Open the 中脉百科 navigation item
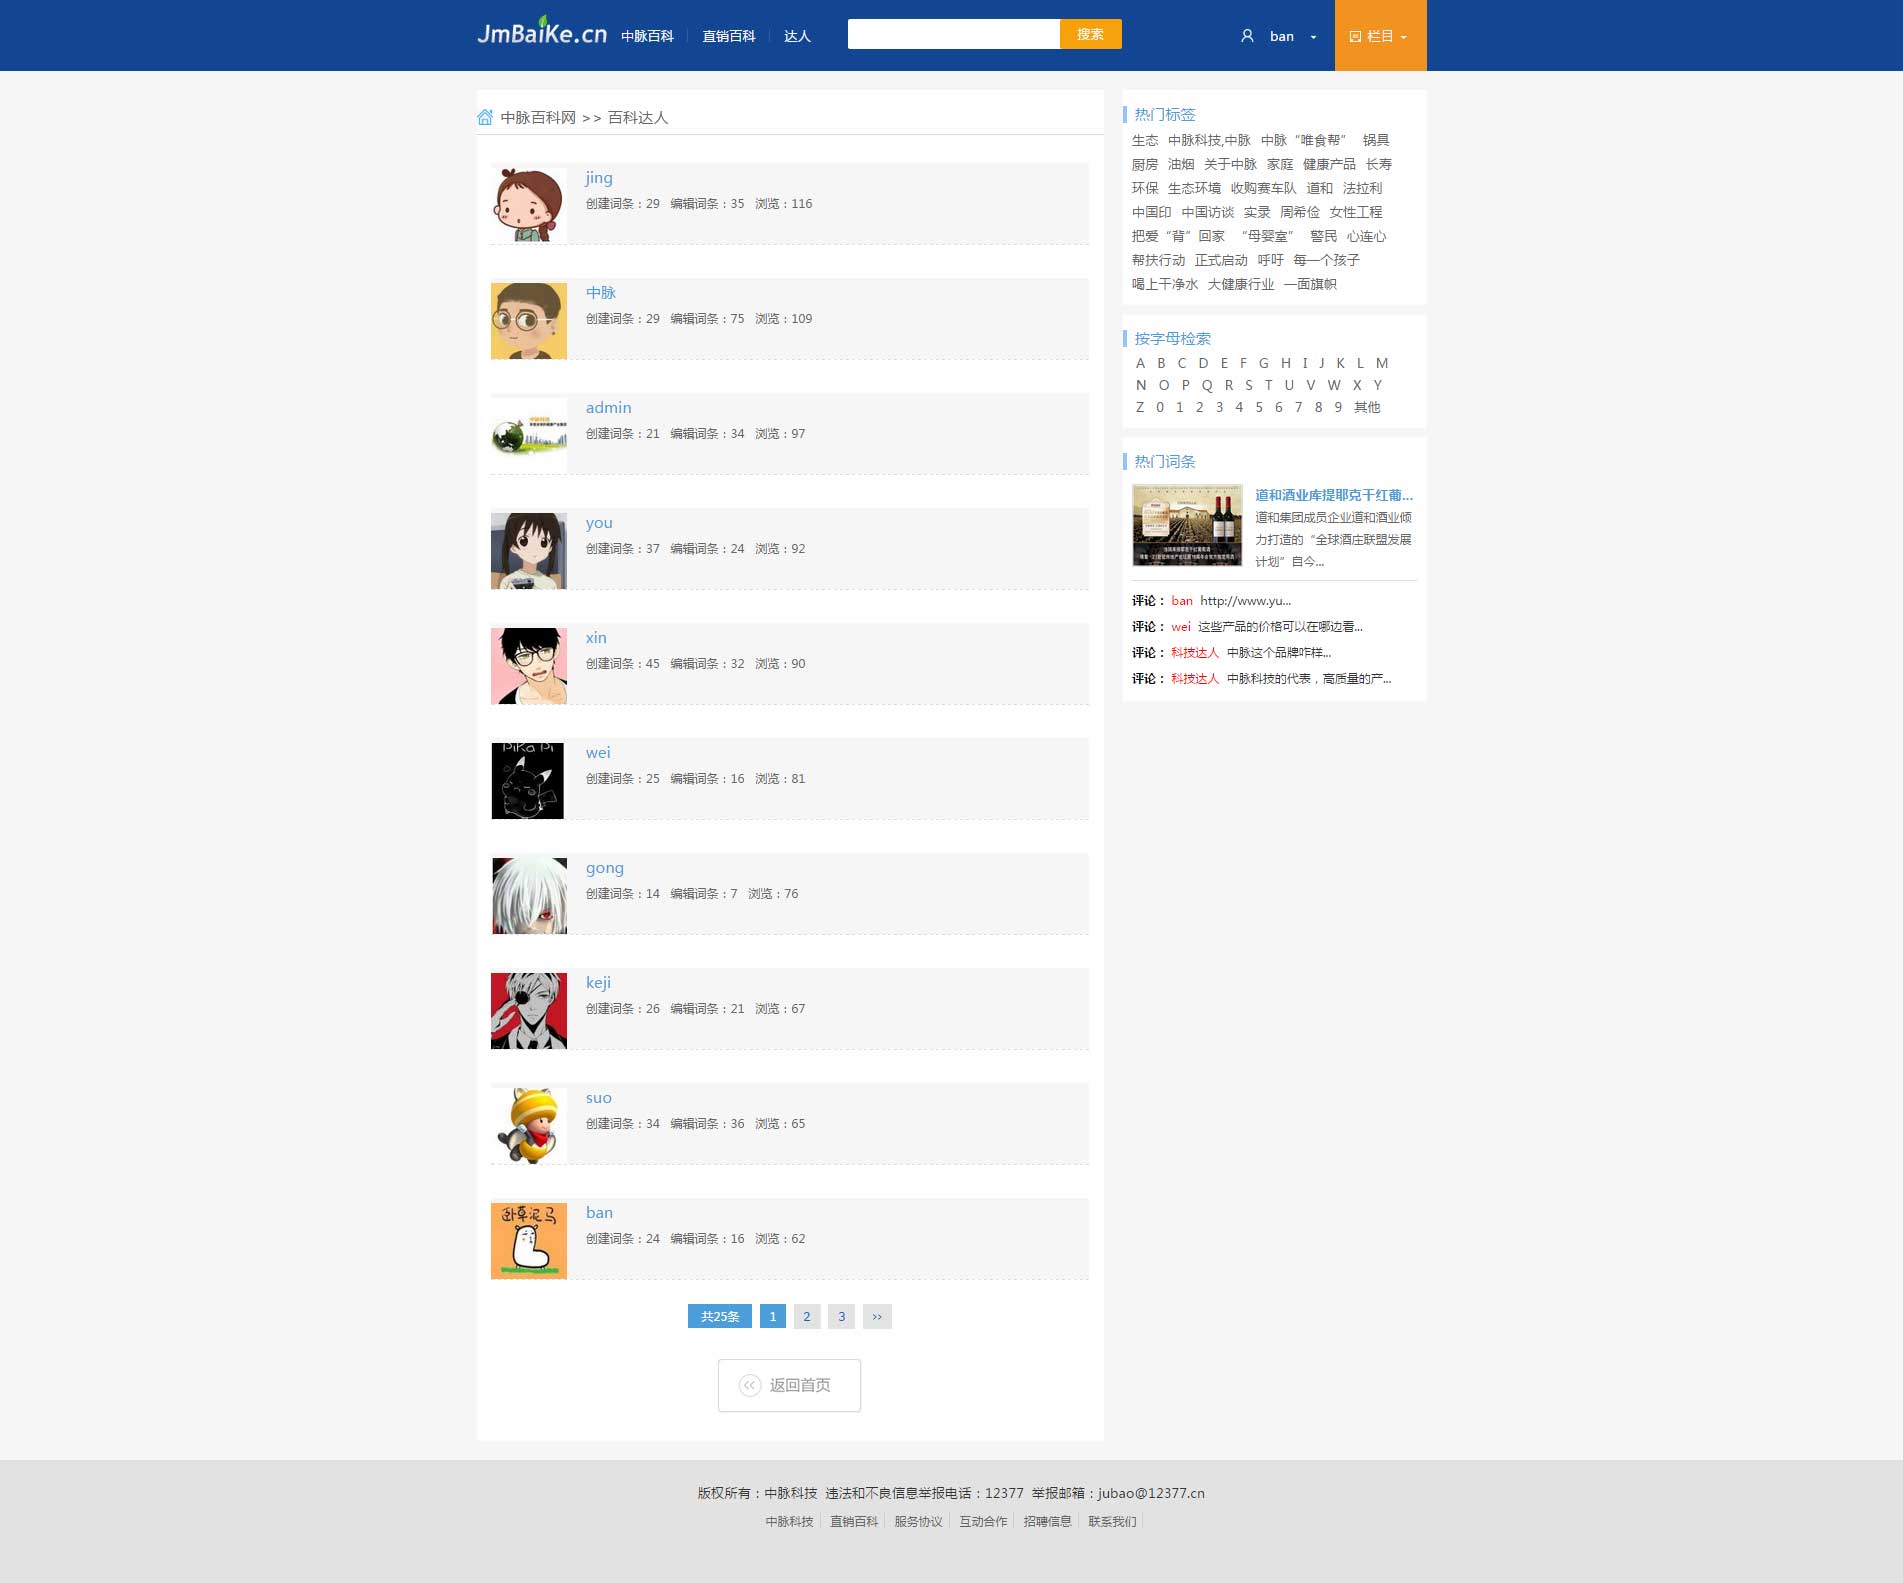 click(647, 36)
